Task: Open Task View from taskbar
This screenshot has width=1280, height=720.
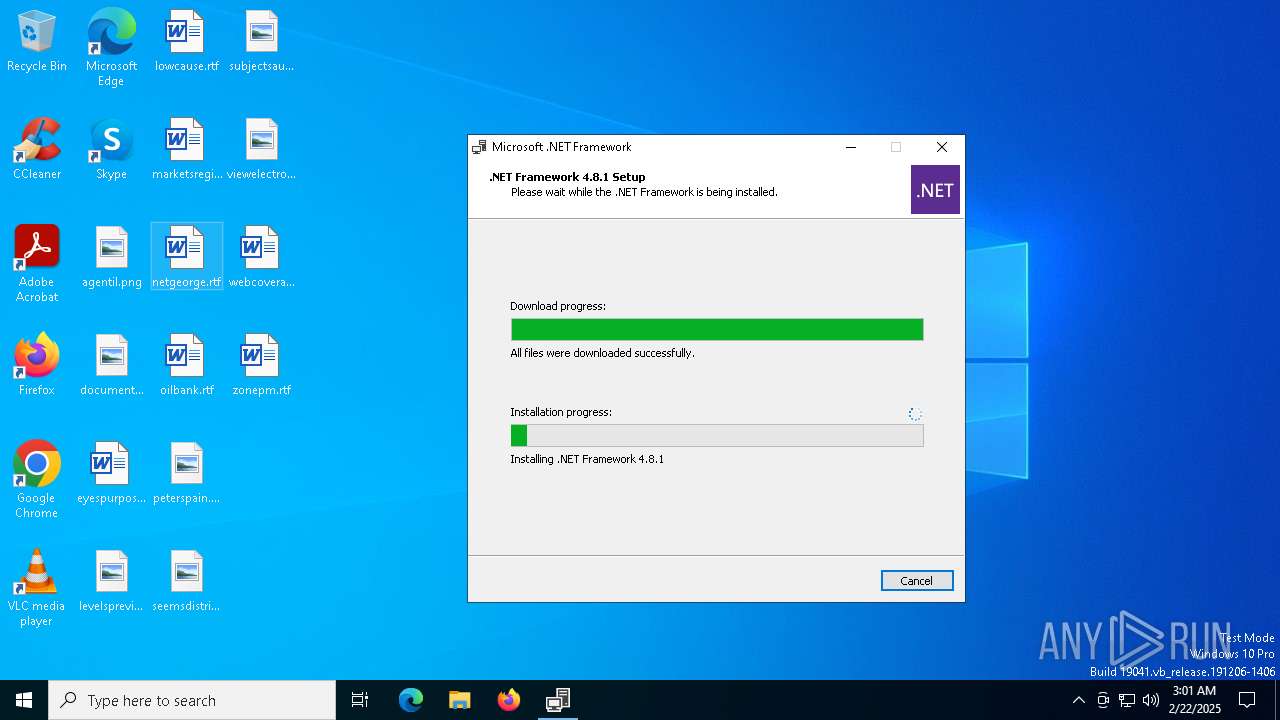Action: point(360,700)
